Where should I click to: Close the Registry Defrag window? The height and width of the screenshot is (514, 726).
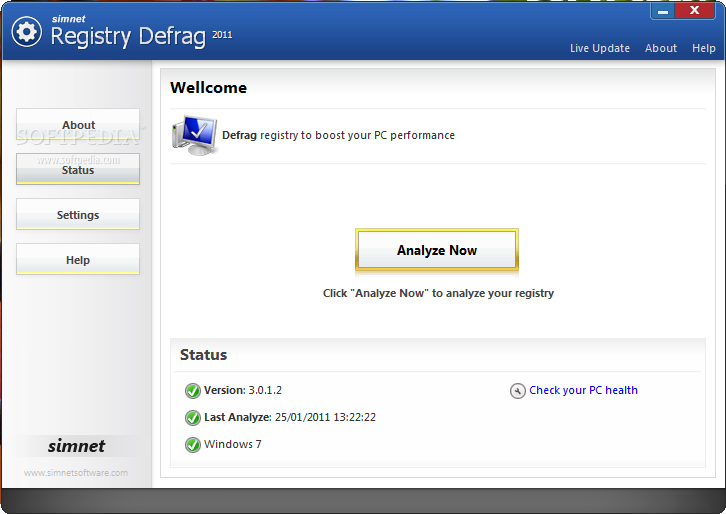tap(695, 10)
